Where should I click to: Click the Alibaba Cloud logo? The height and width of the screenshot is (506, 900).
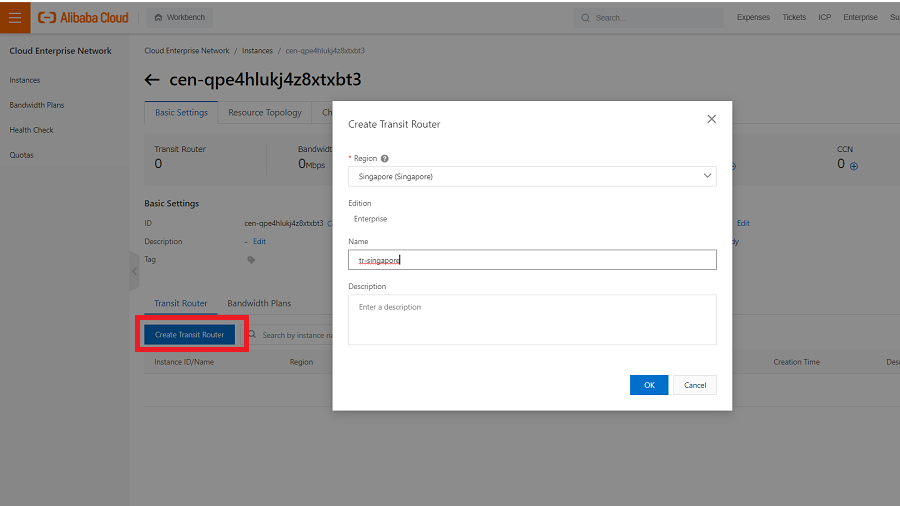click(x=84, y=17)
